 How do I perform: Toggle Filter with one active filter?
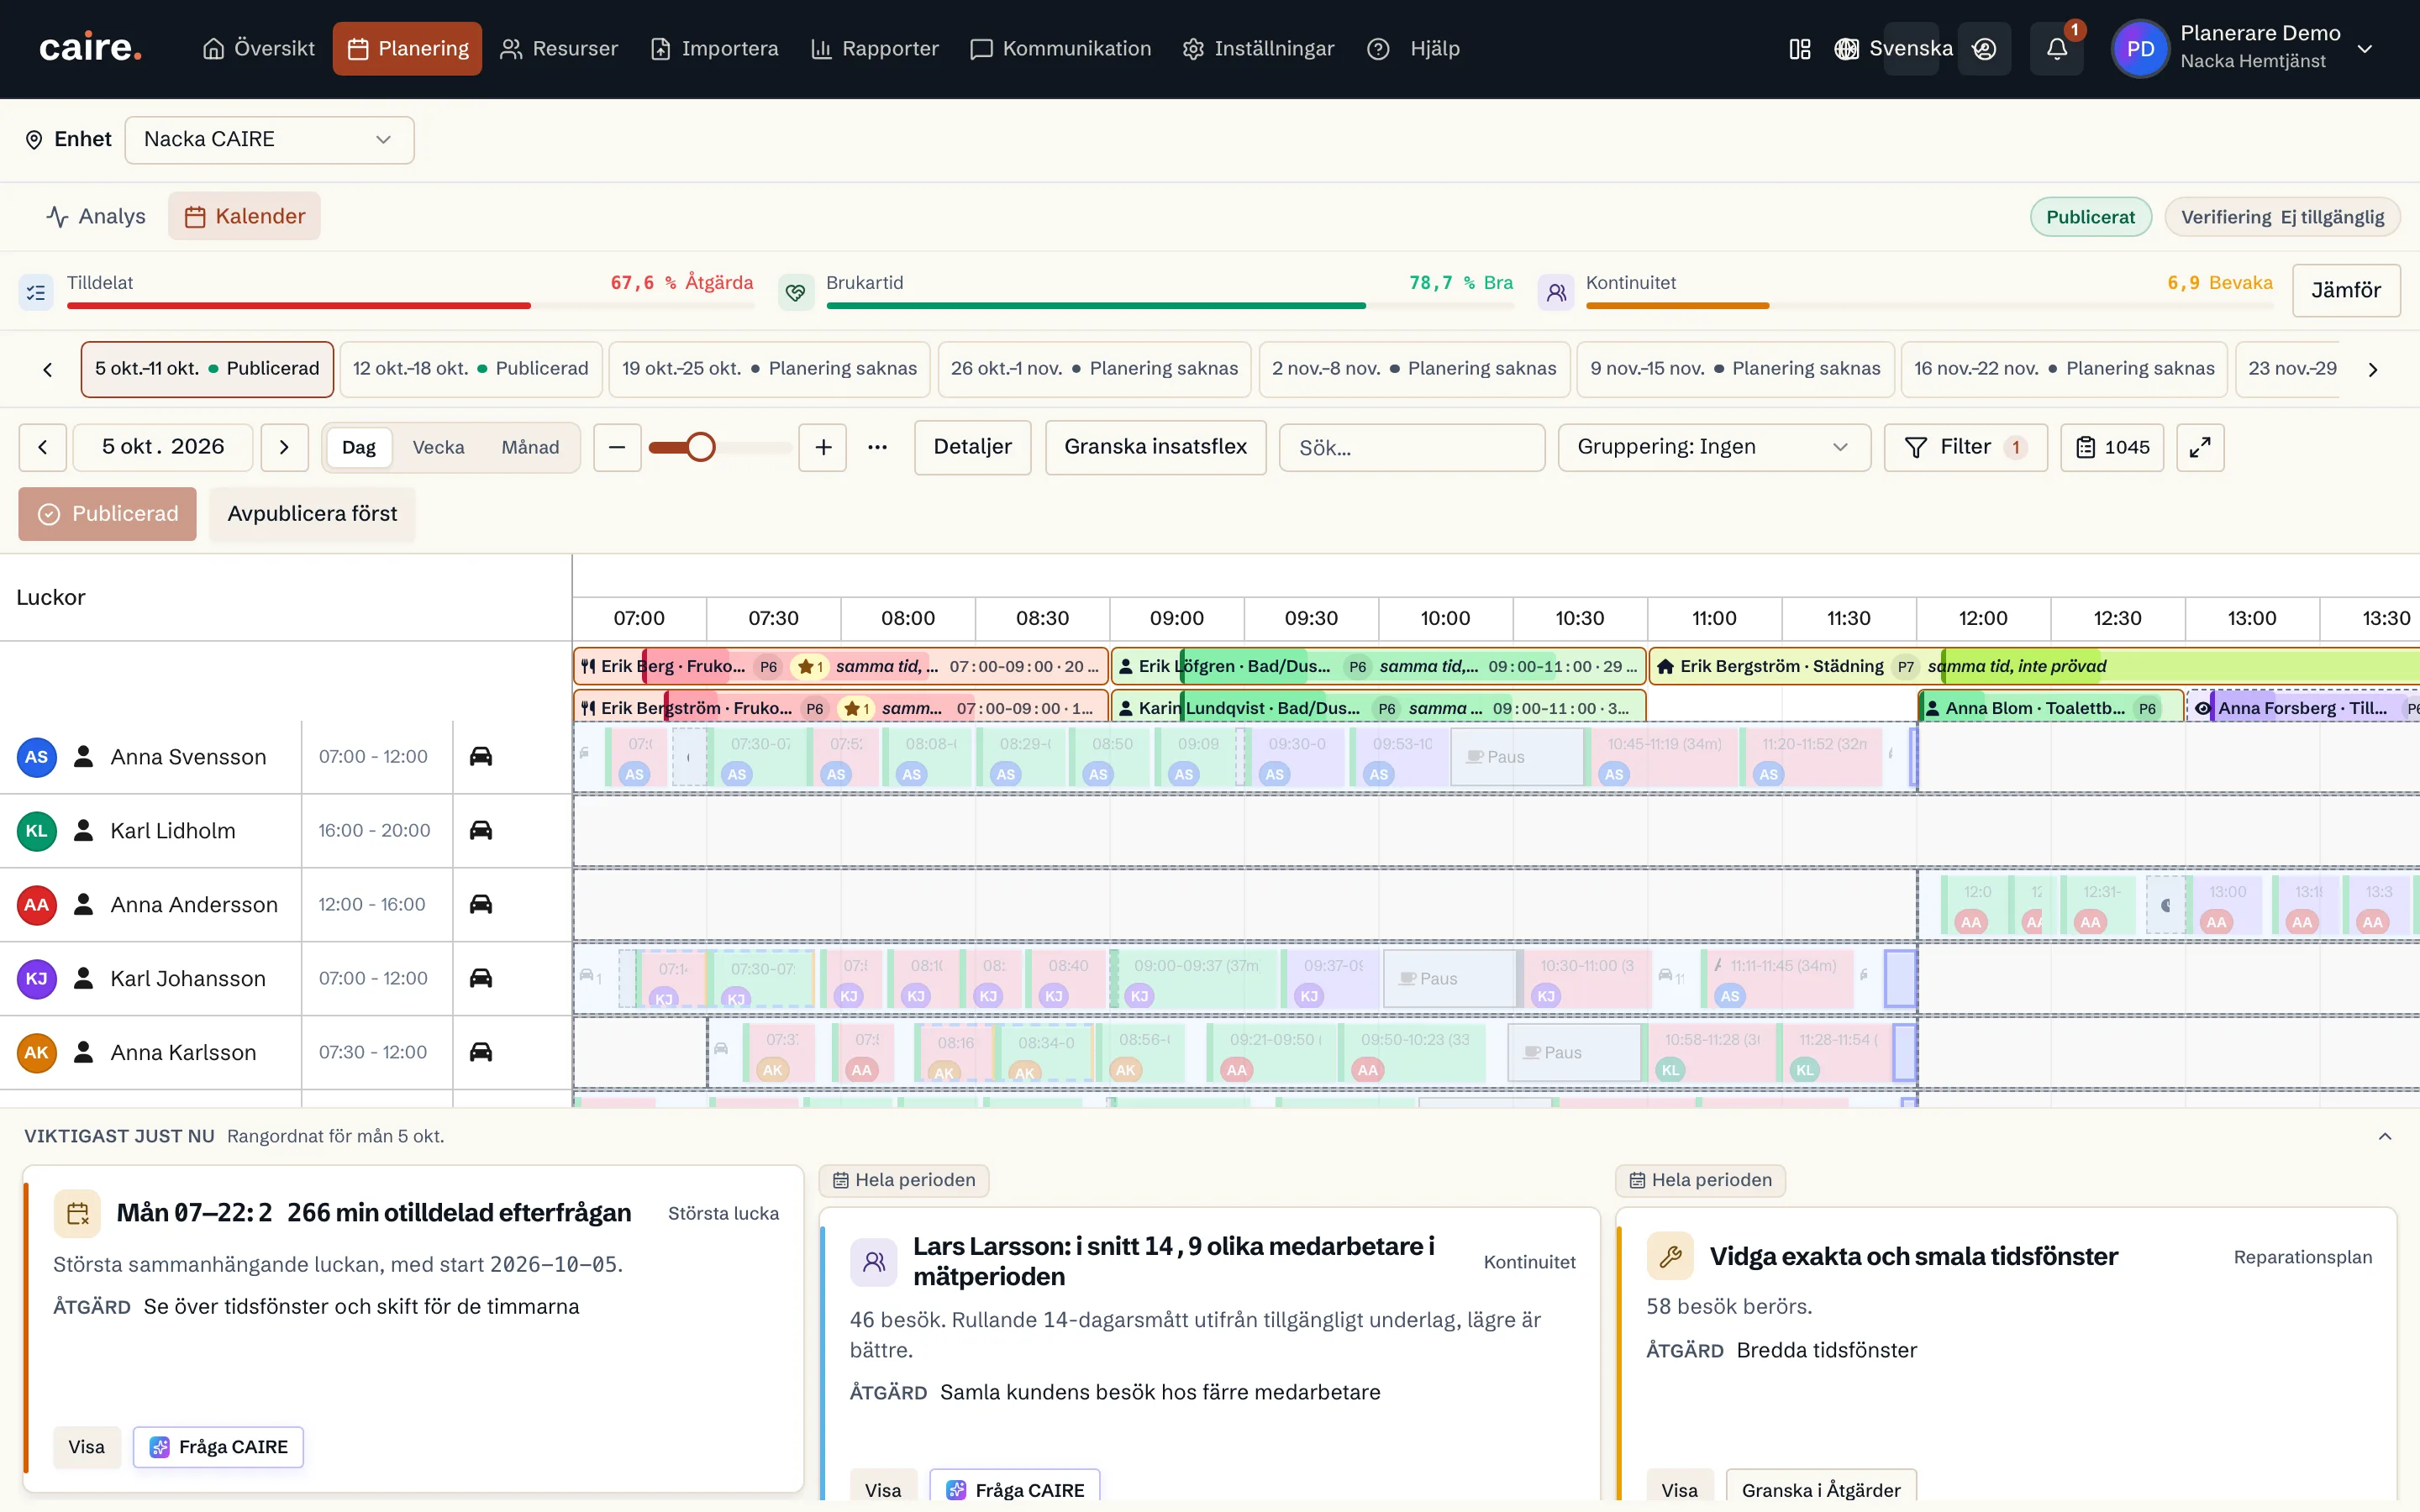tap(1965, 447)
